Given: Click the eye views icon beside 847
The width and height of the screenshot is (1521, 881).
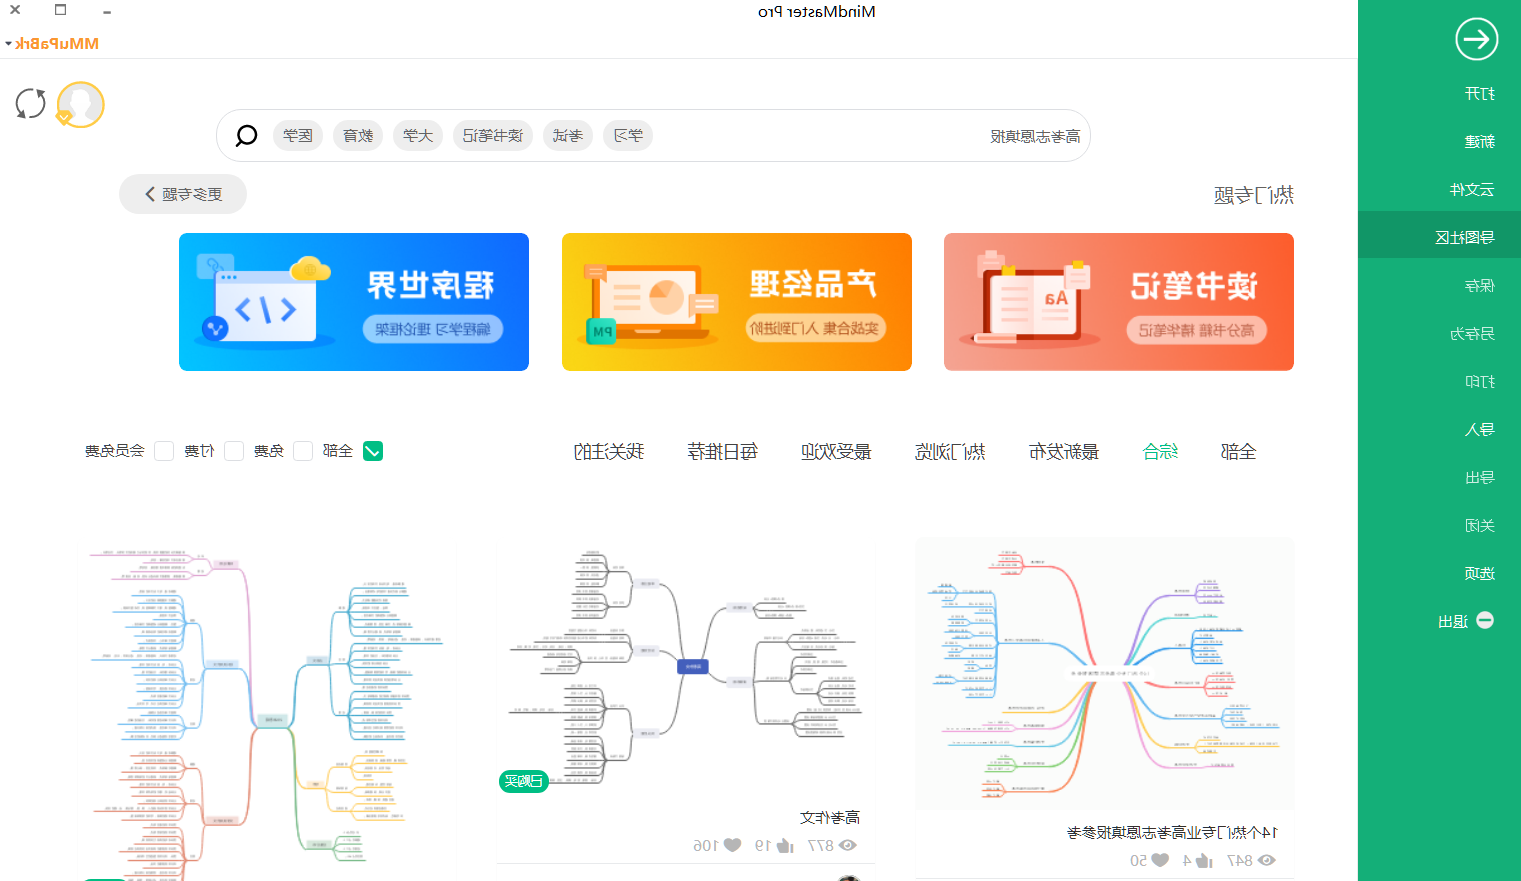Looking at the screenshot, I should [x=1267, y=860].
